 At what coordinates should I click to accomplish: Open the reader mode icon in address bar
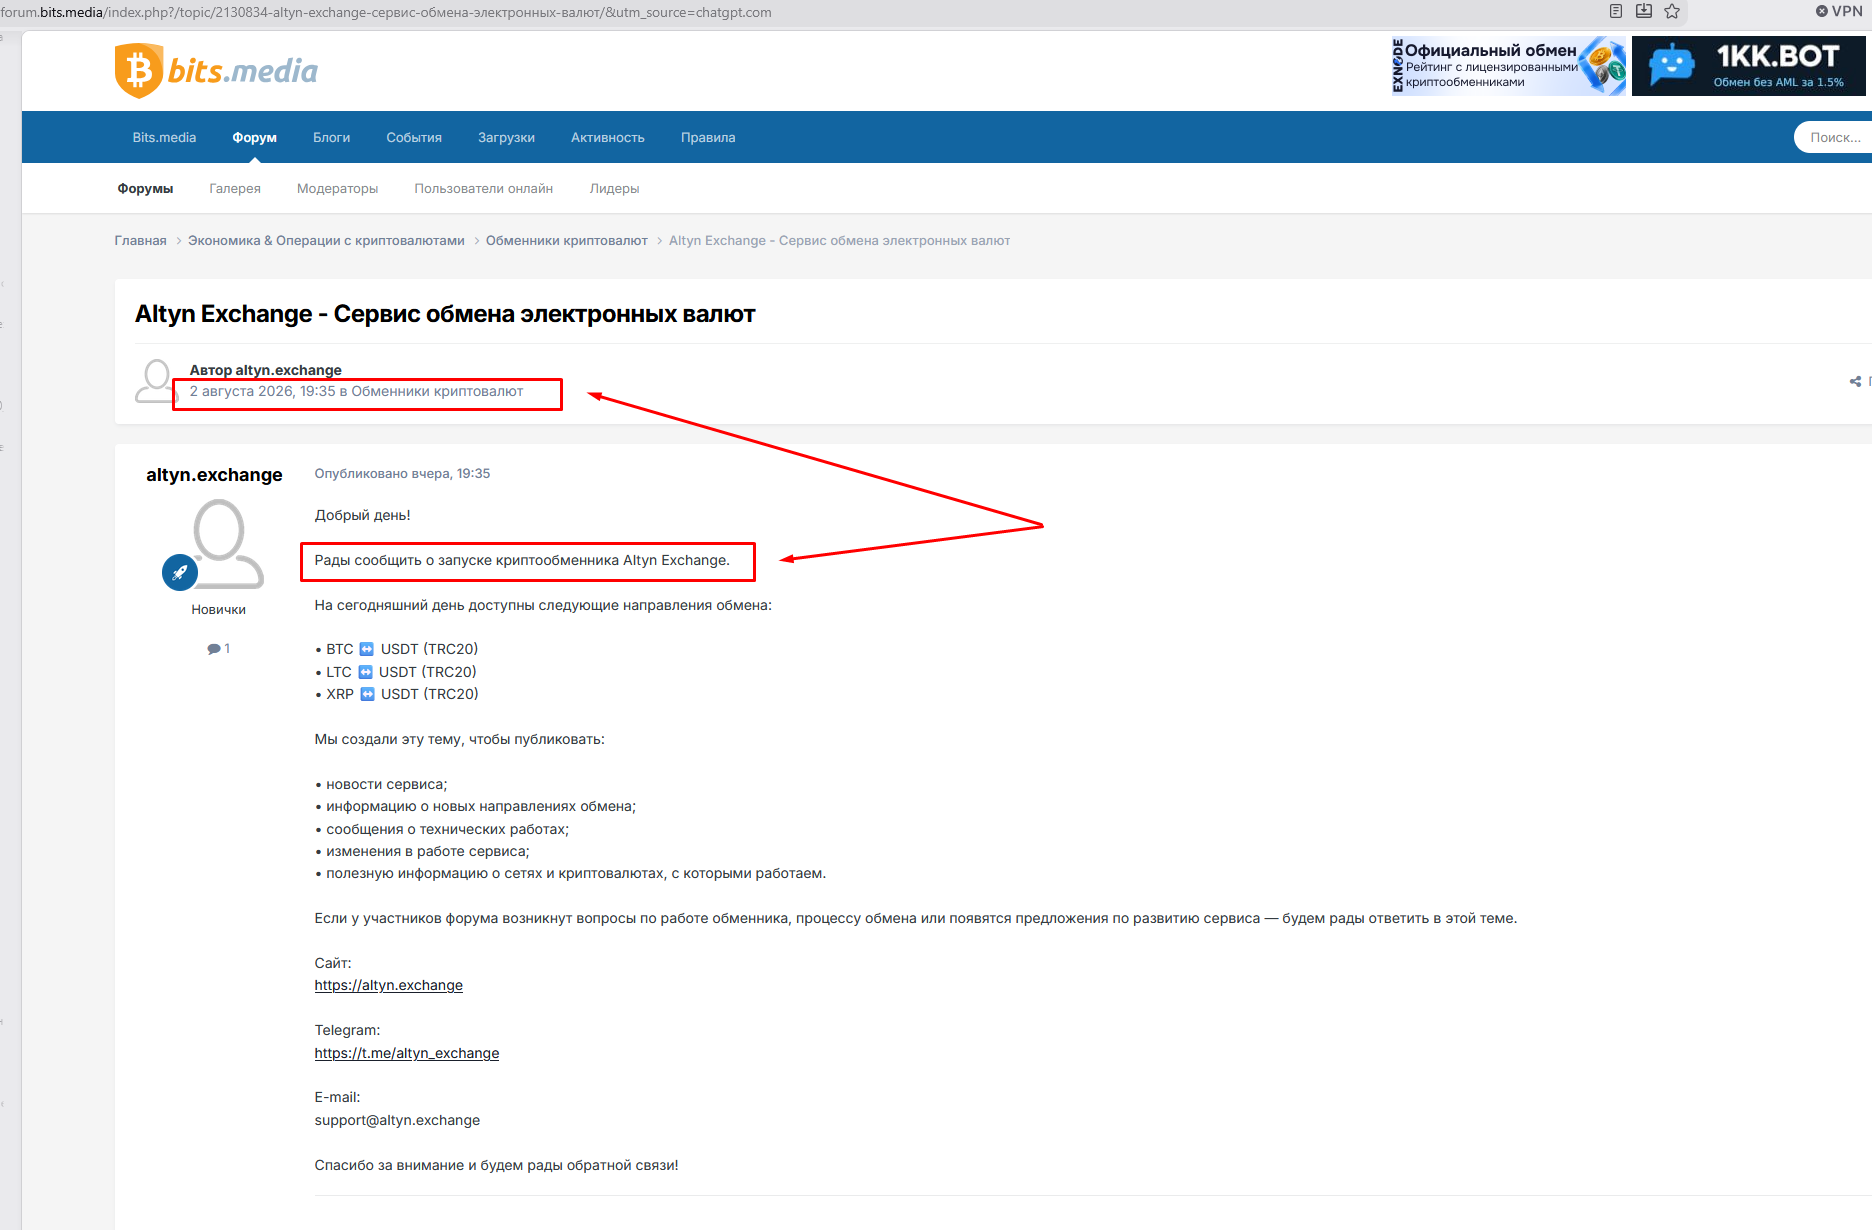pyautogui.click(x=1616, y=12)
